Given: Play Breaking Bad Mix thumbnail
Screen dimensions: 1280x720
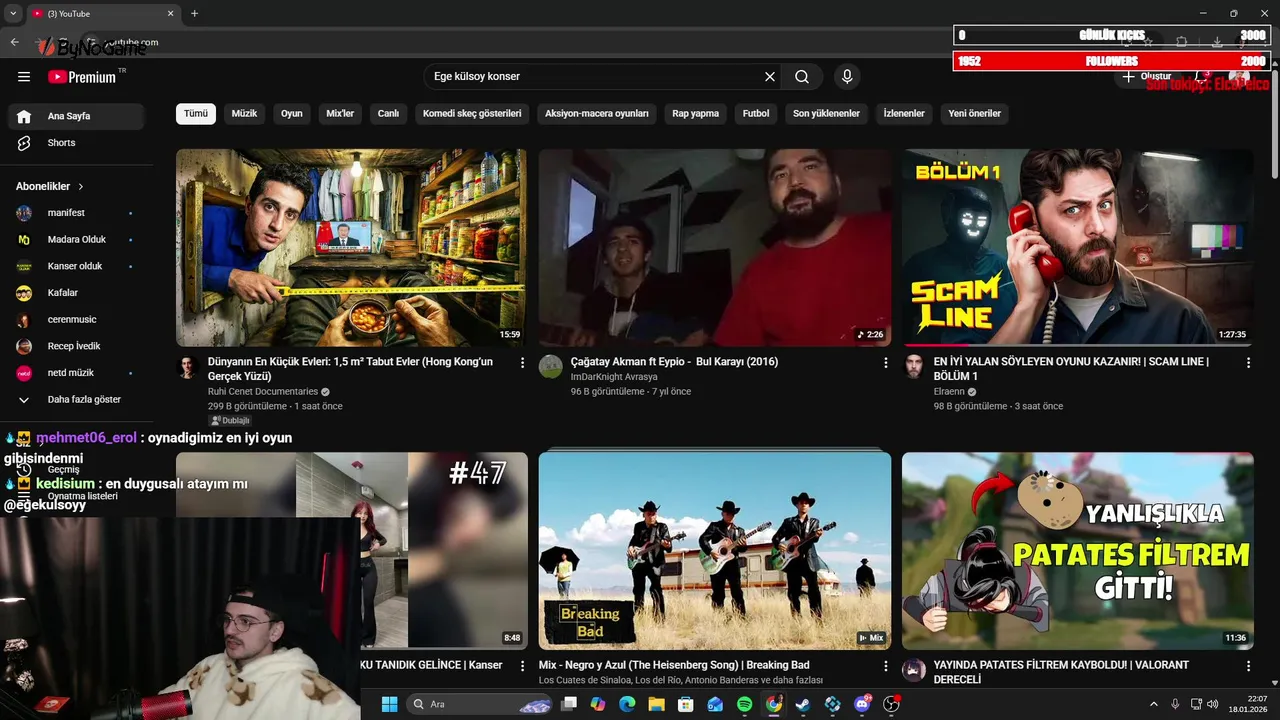Looking at the screenshot, I should [715, 551].
